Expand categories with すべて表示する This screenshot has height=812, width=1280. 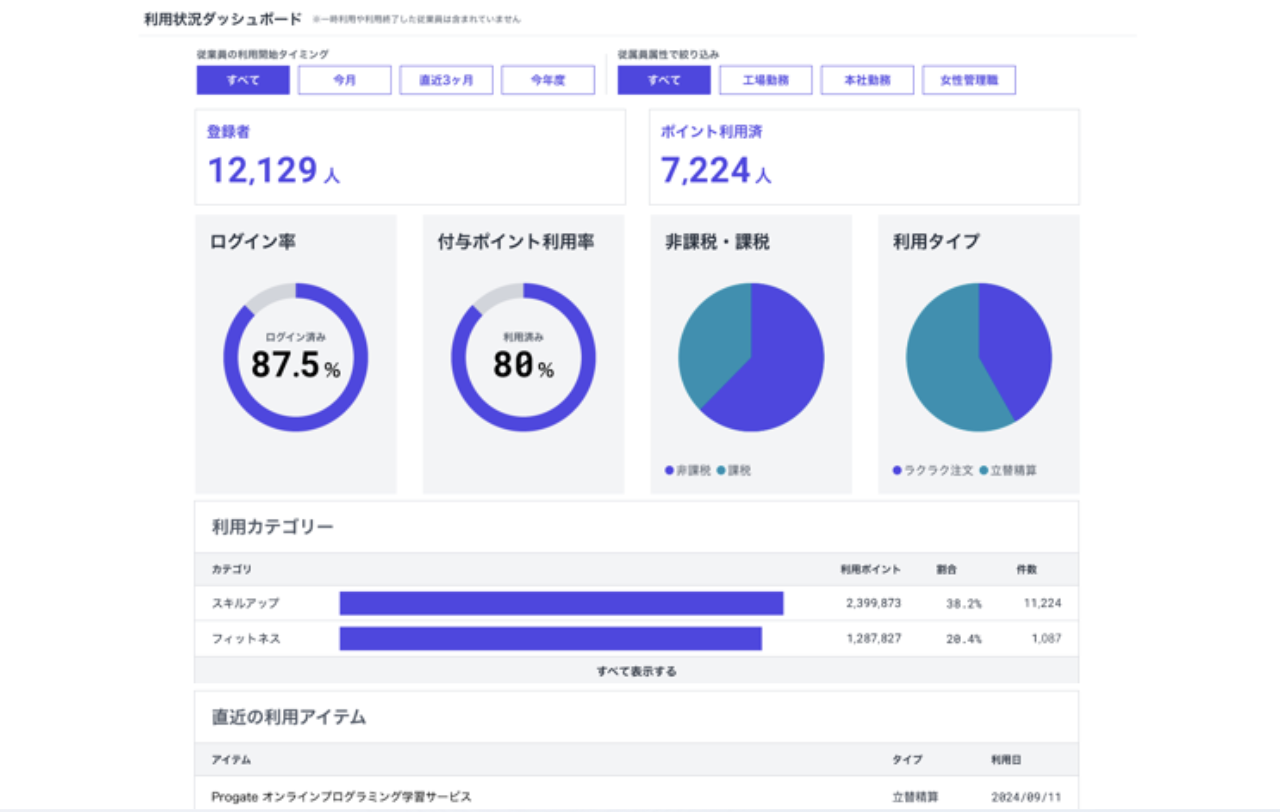636,671
